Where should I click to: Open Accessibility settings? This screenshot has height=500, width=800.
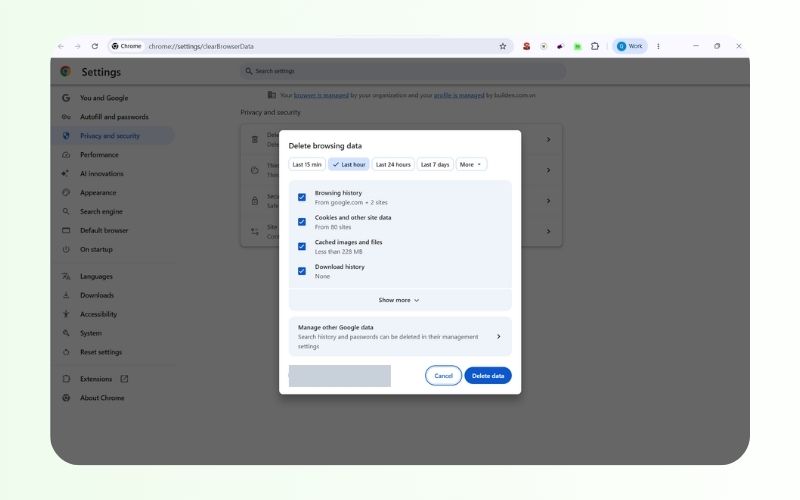click(98, 314)
